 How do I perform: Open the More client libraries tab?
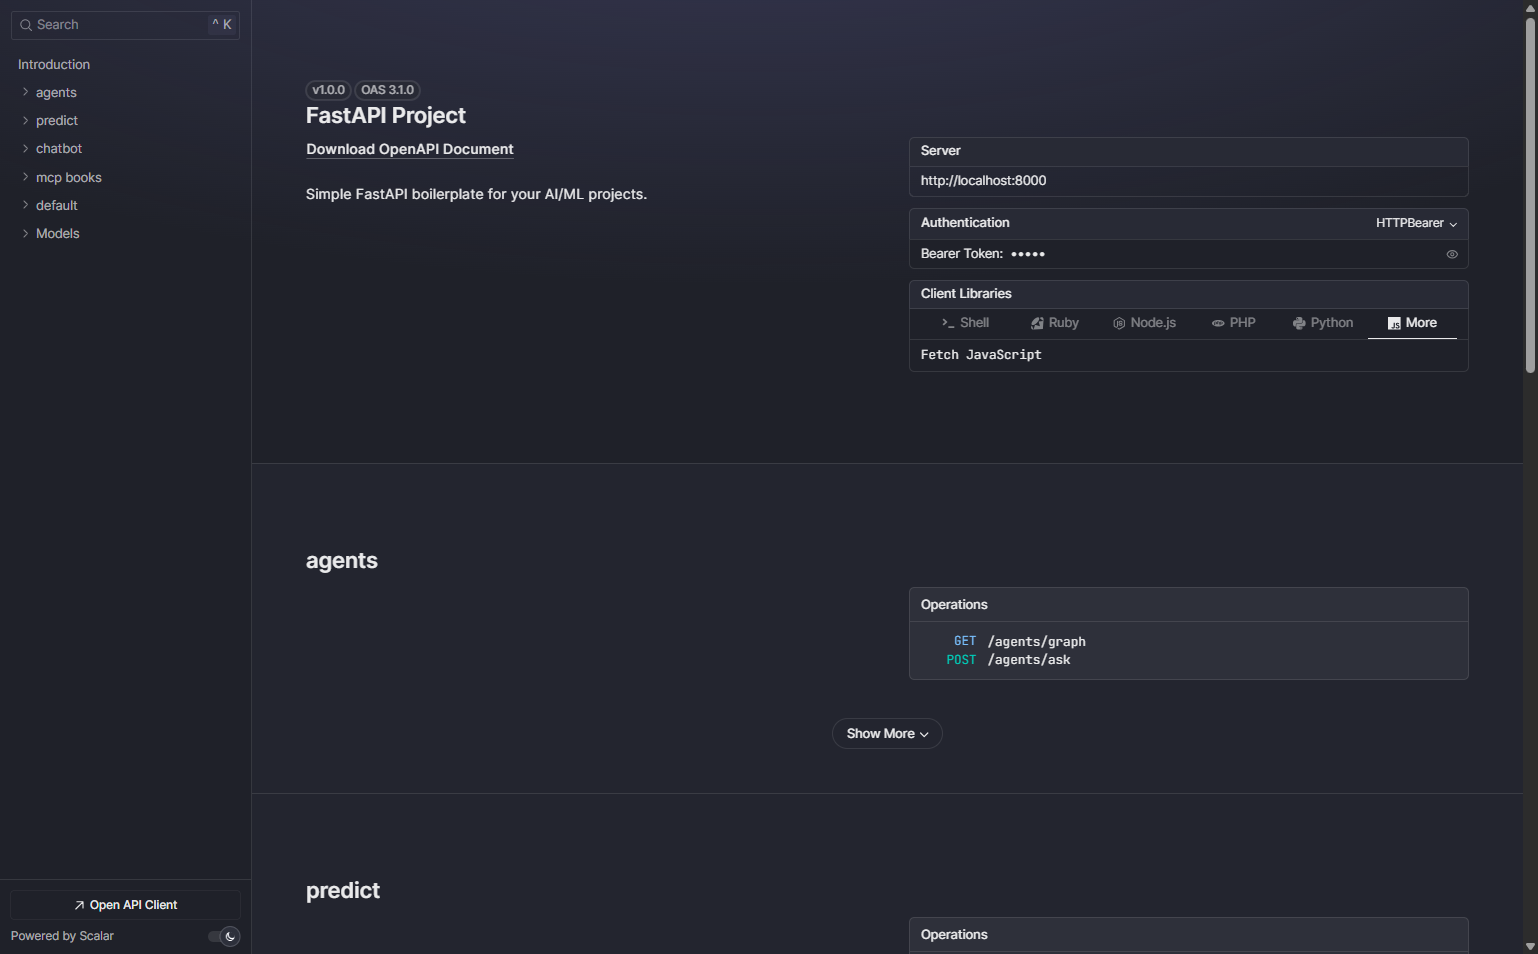pos(1412,322)
